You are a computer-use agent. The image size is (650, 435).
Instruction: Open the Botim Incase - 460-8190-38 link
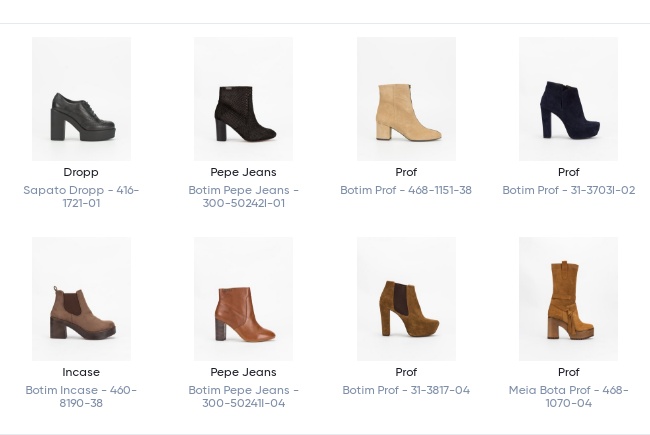click(x=81, y=396)
